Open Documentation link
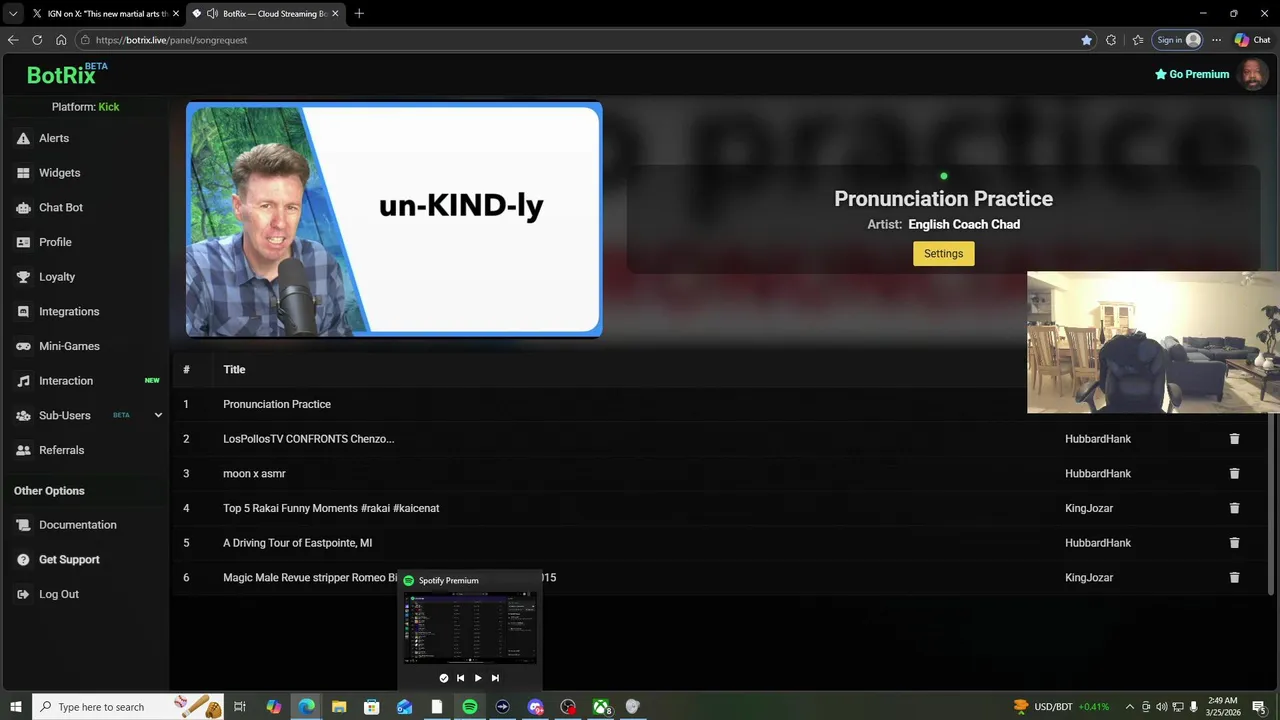 pyautogui.click(x=77, y=525)
